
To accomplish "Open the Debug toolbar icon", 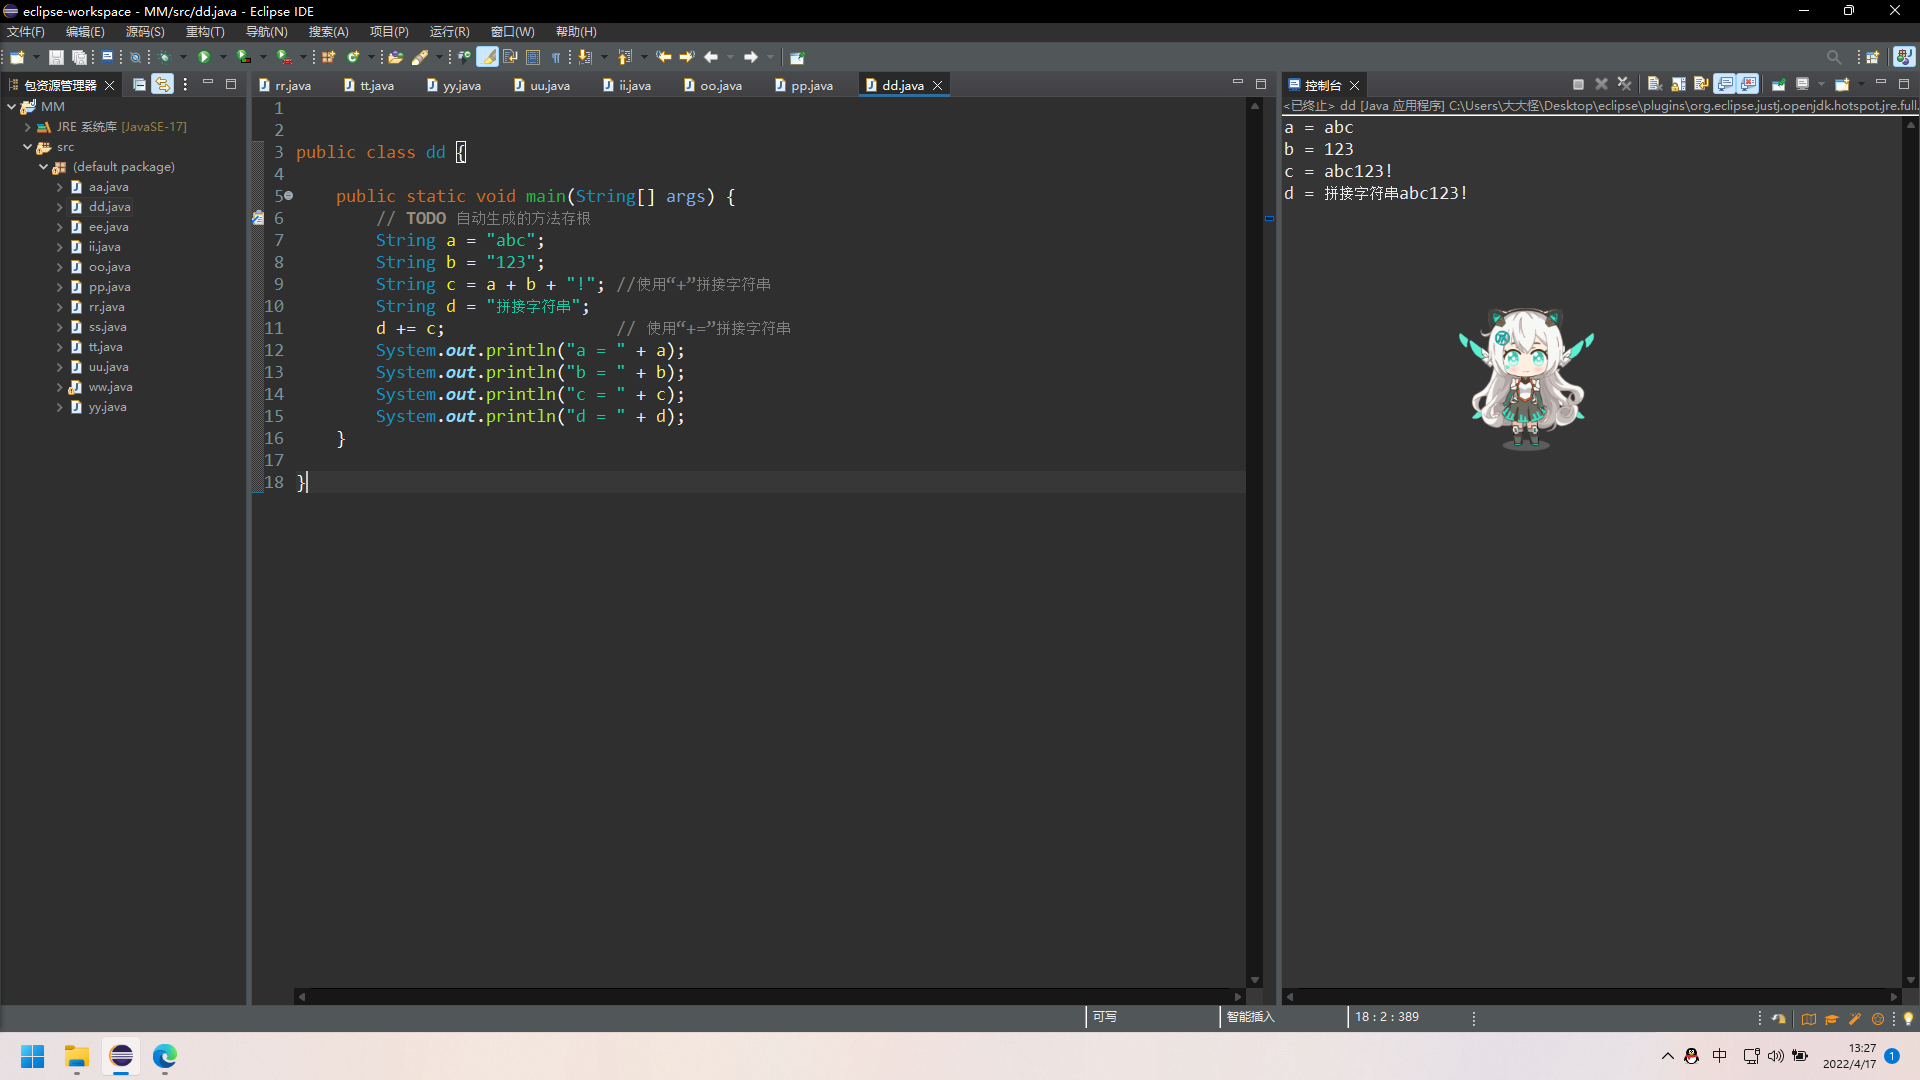I will [x=166, y=57].
